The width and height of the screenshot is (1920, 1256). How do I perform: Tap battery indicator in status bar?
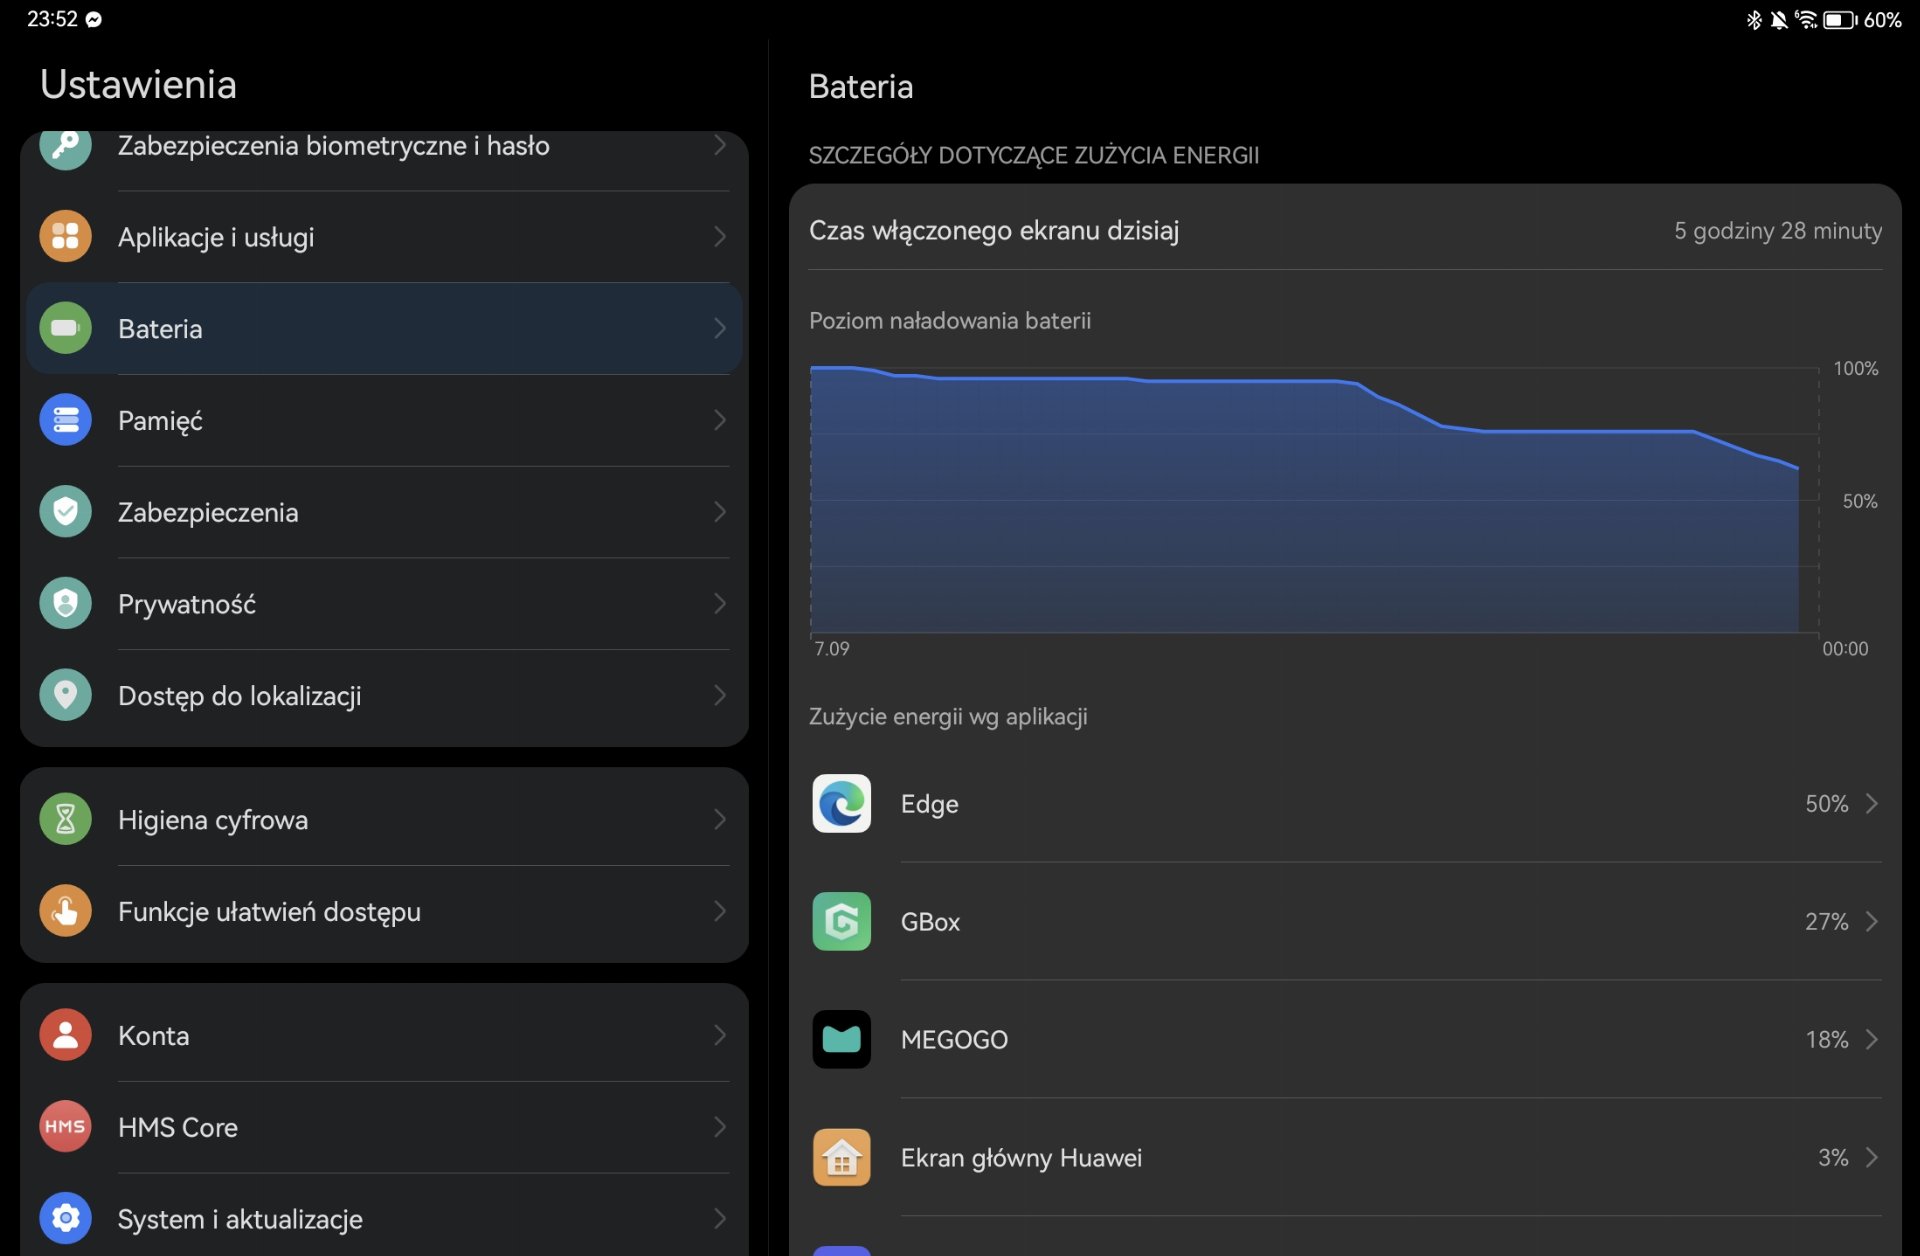click(x=1839, y=20)
